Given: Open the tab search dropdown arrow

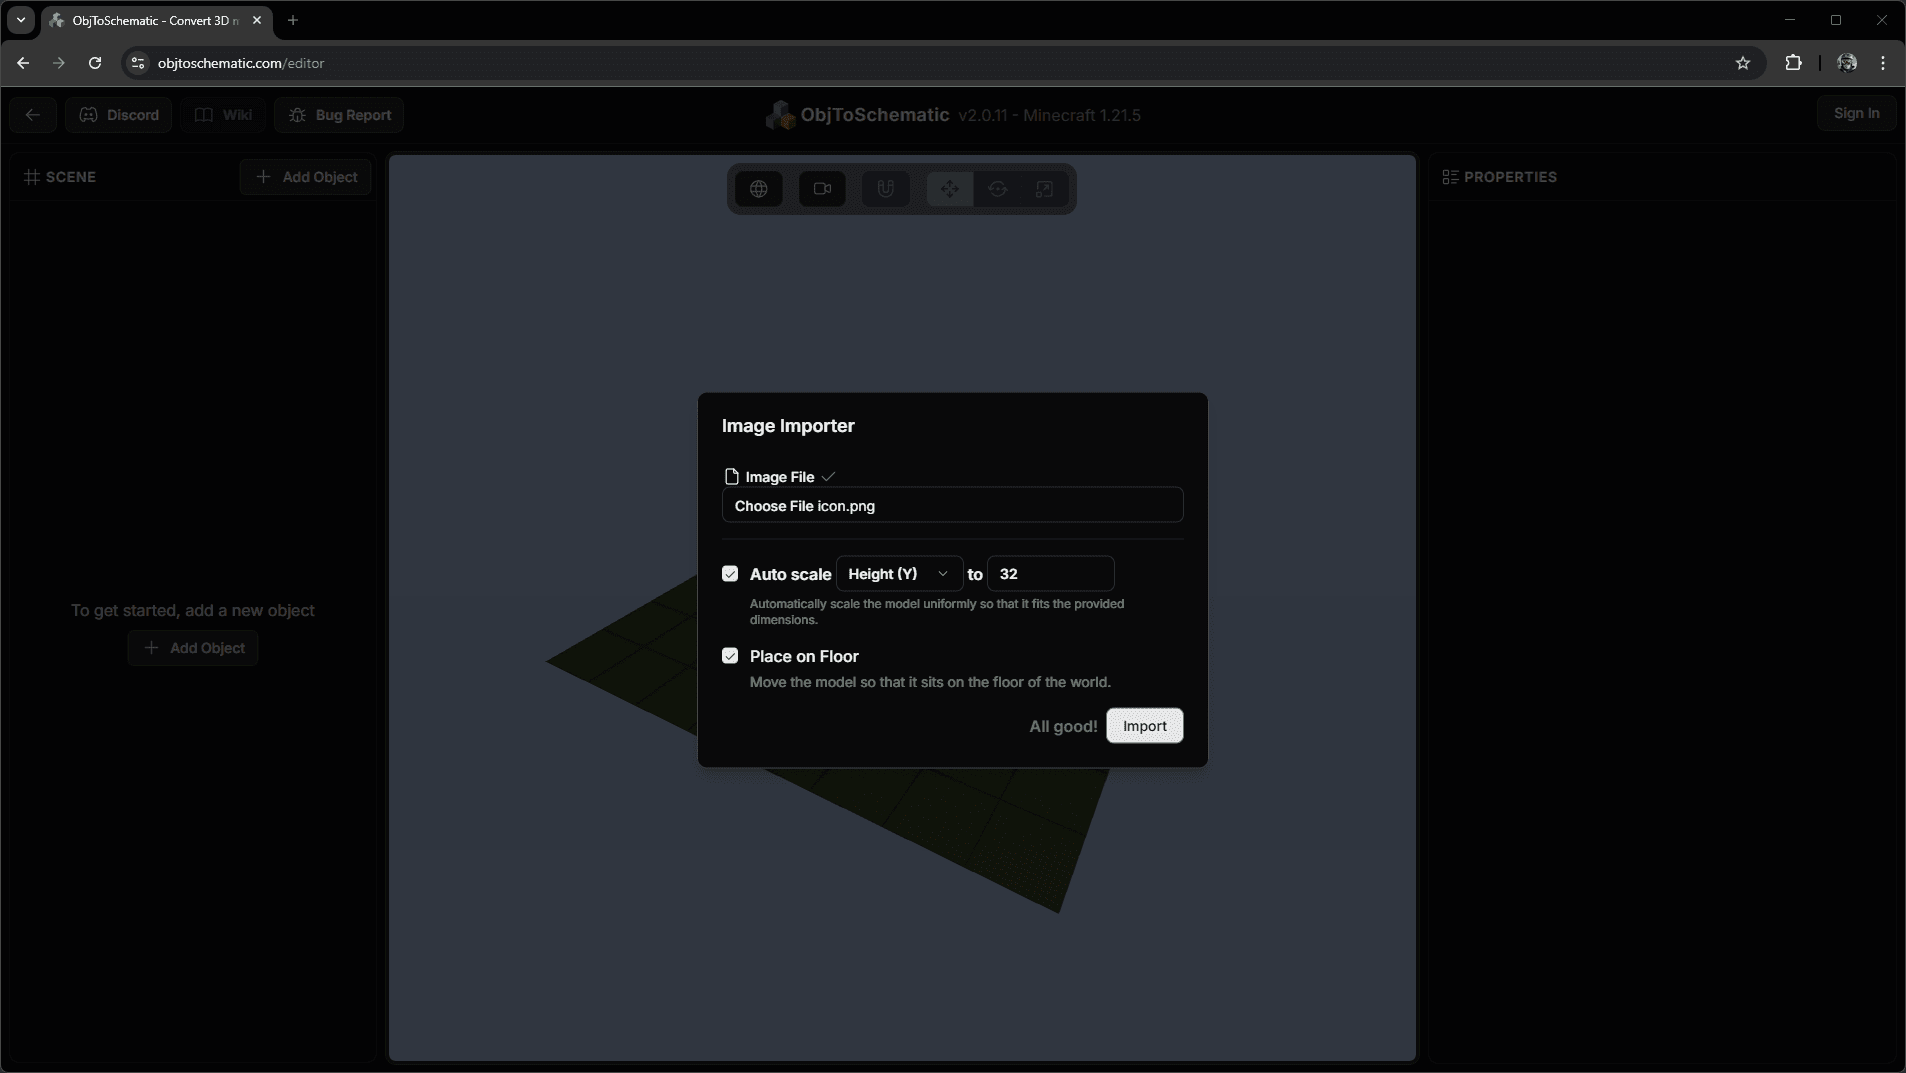Looking at the screenshot, I should tap(21, 20).
